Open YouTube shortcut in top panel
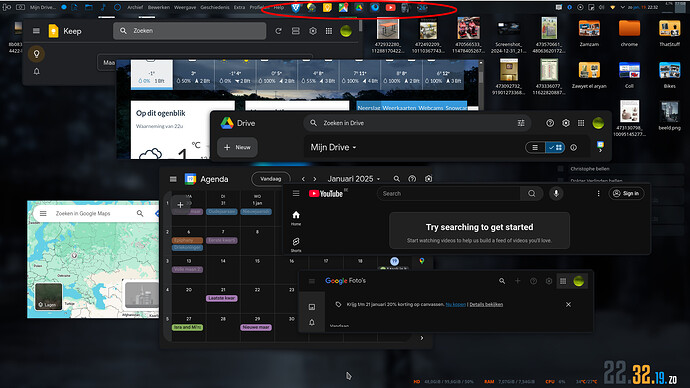The height and width of the screenshot is (388, 690). click(390, 7)
